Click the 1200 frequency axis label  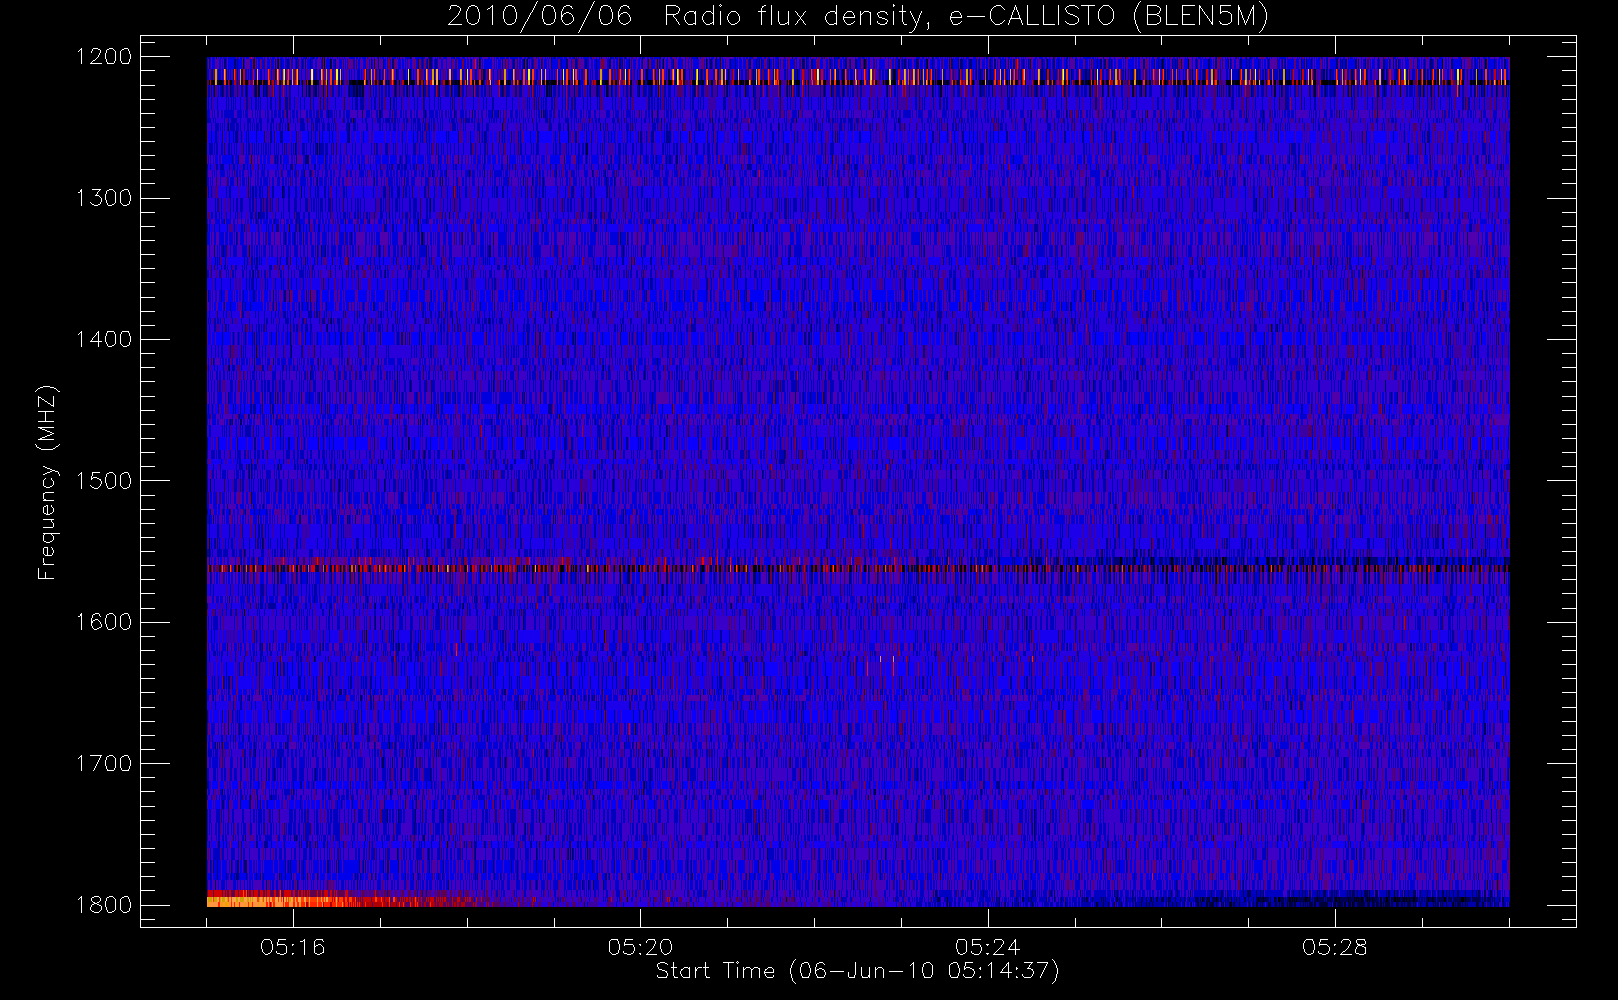click(104, 57)
